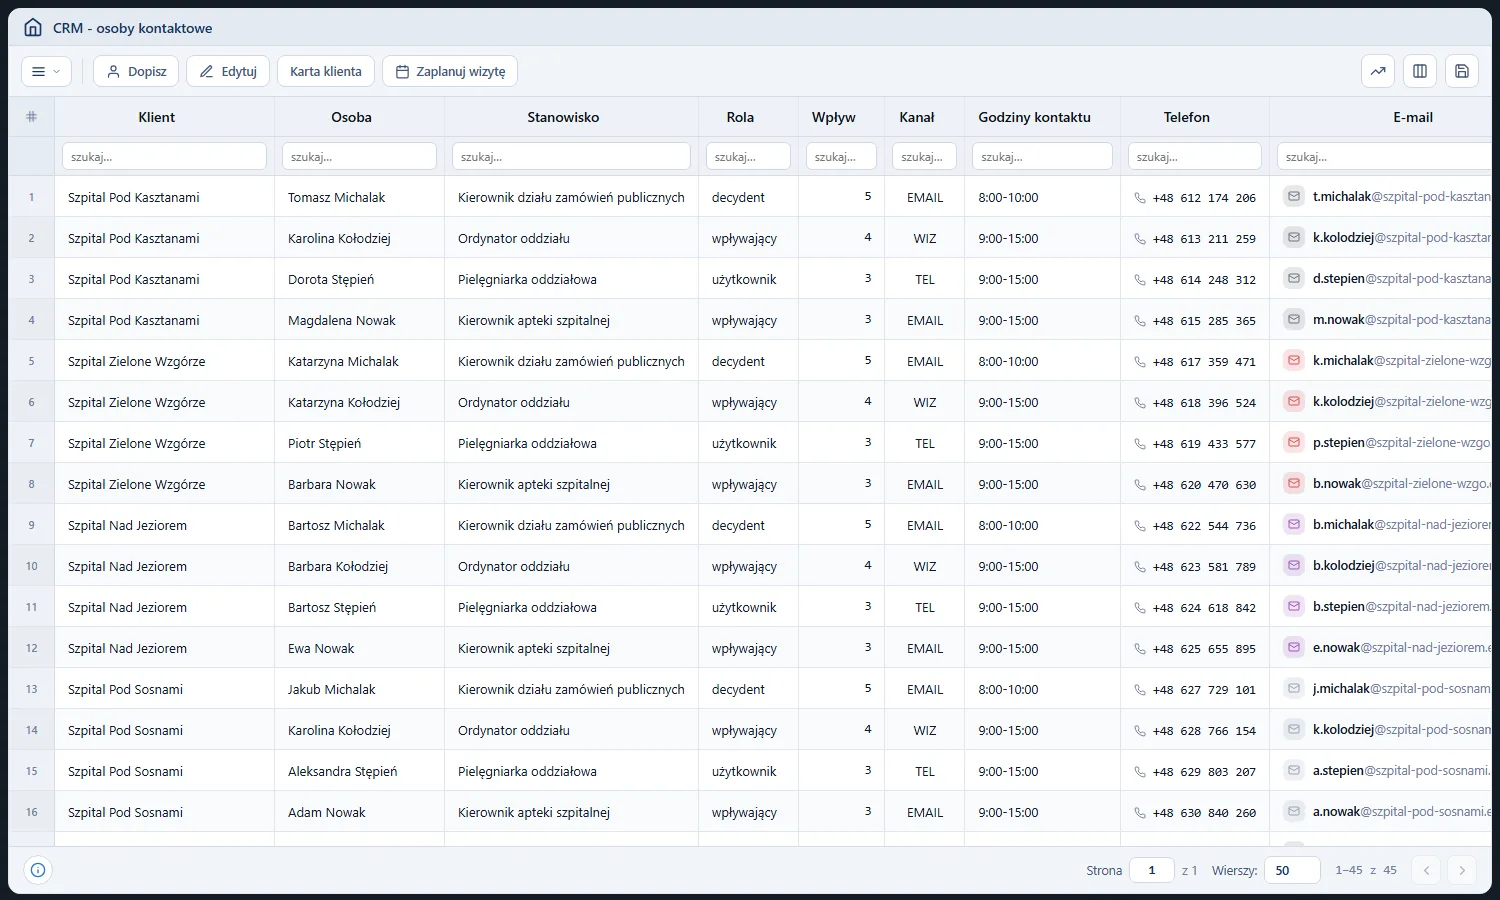Click the Telefon column header
Screen dimensions: 1500x900
pos(1187,117)
